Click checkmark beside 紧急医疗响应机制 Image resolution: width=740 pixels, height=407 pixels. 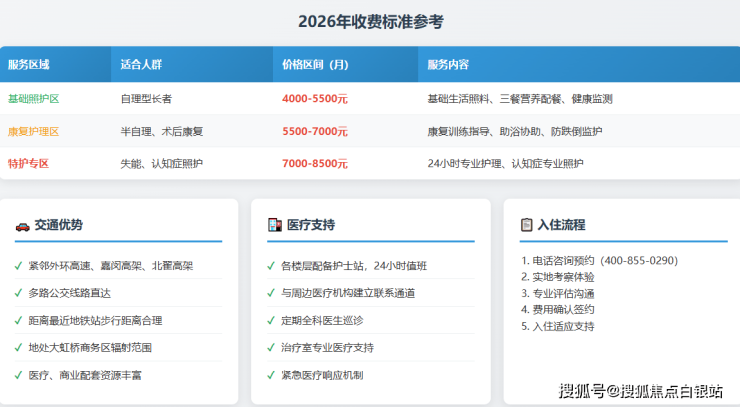coord(271,375)
